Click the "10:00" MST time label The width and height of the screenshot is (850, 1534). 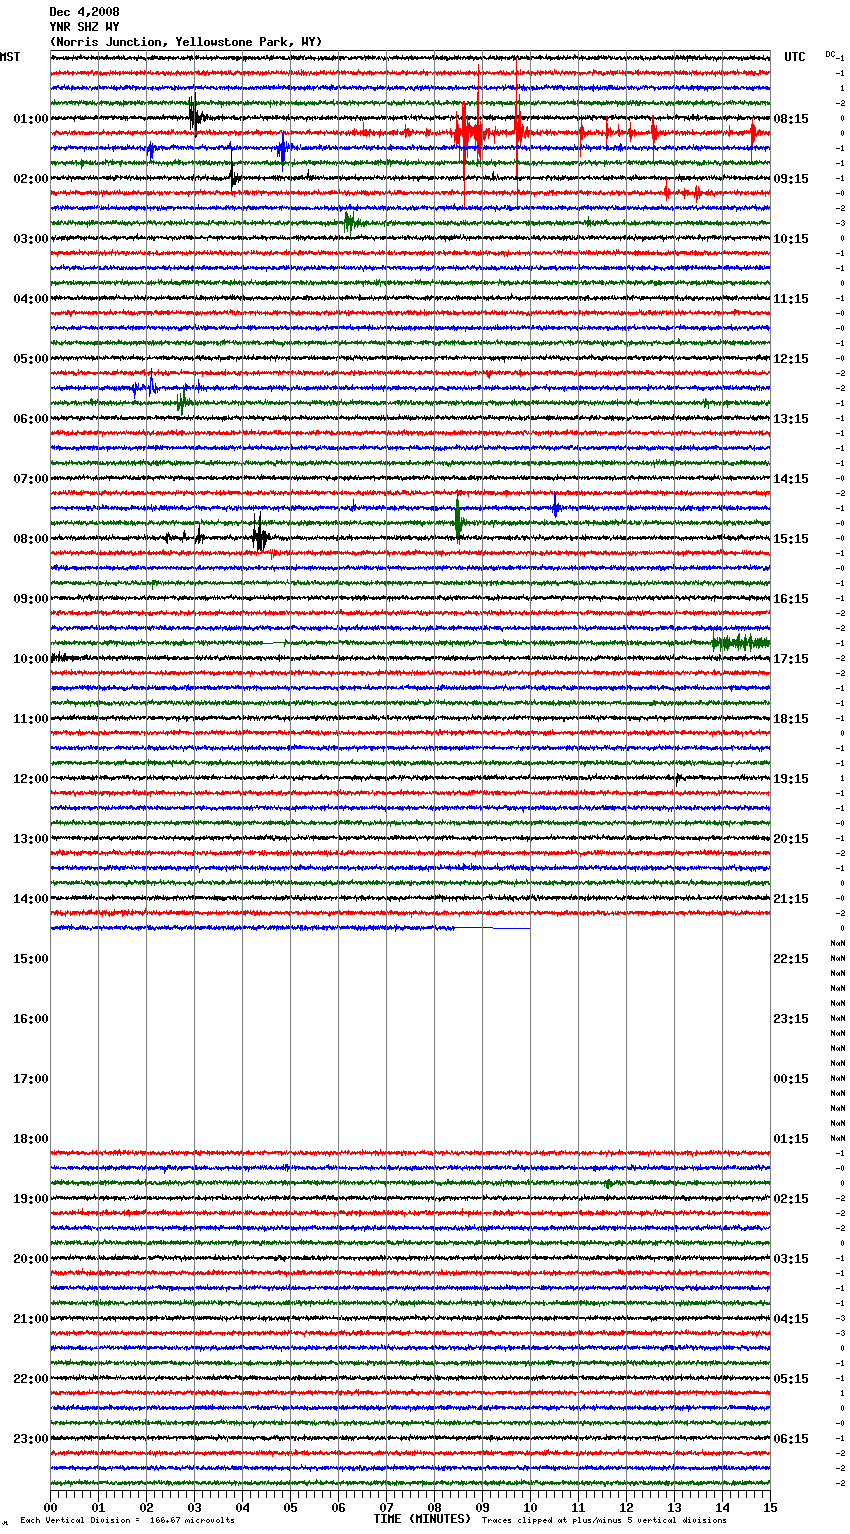(31, 659)
